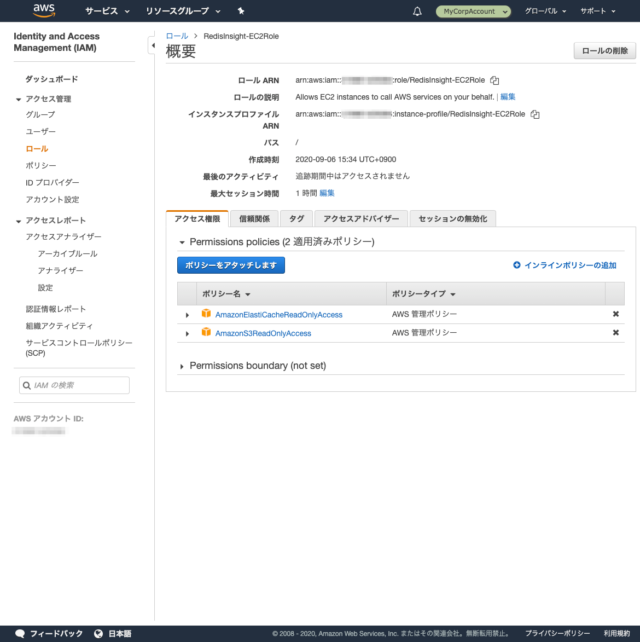The width and height of the screenshot is (640, 642).
Task: Click the feedback speech bubble icon
Action: coord(20,633)
